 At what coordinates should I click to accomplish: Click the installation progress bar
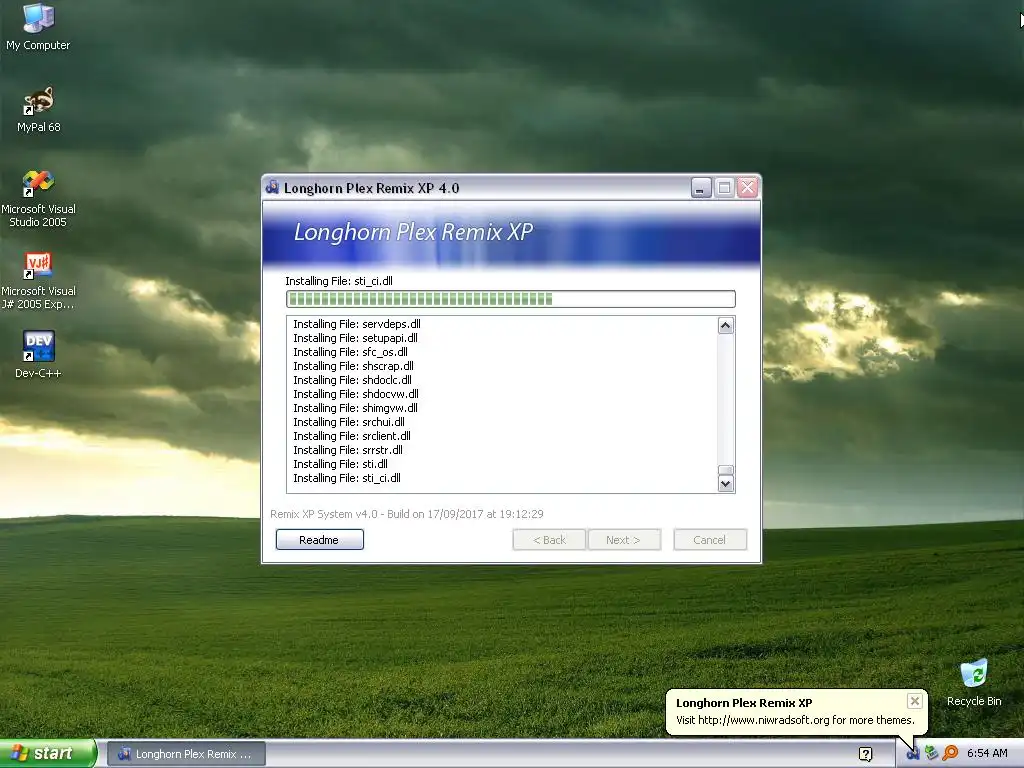pyautogui.click(x=511, y=299)
